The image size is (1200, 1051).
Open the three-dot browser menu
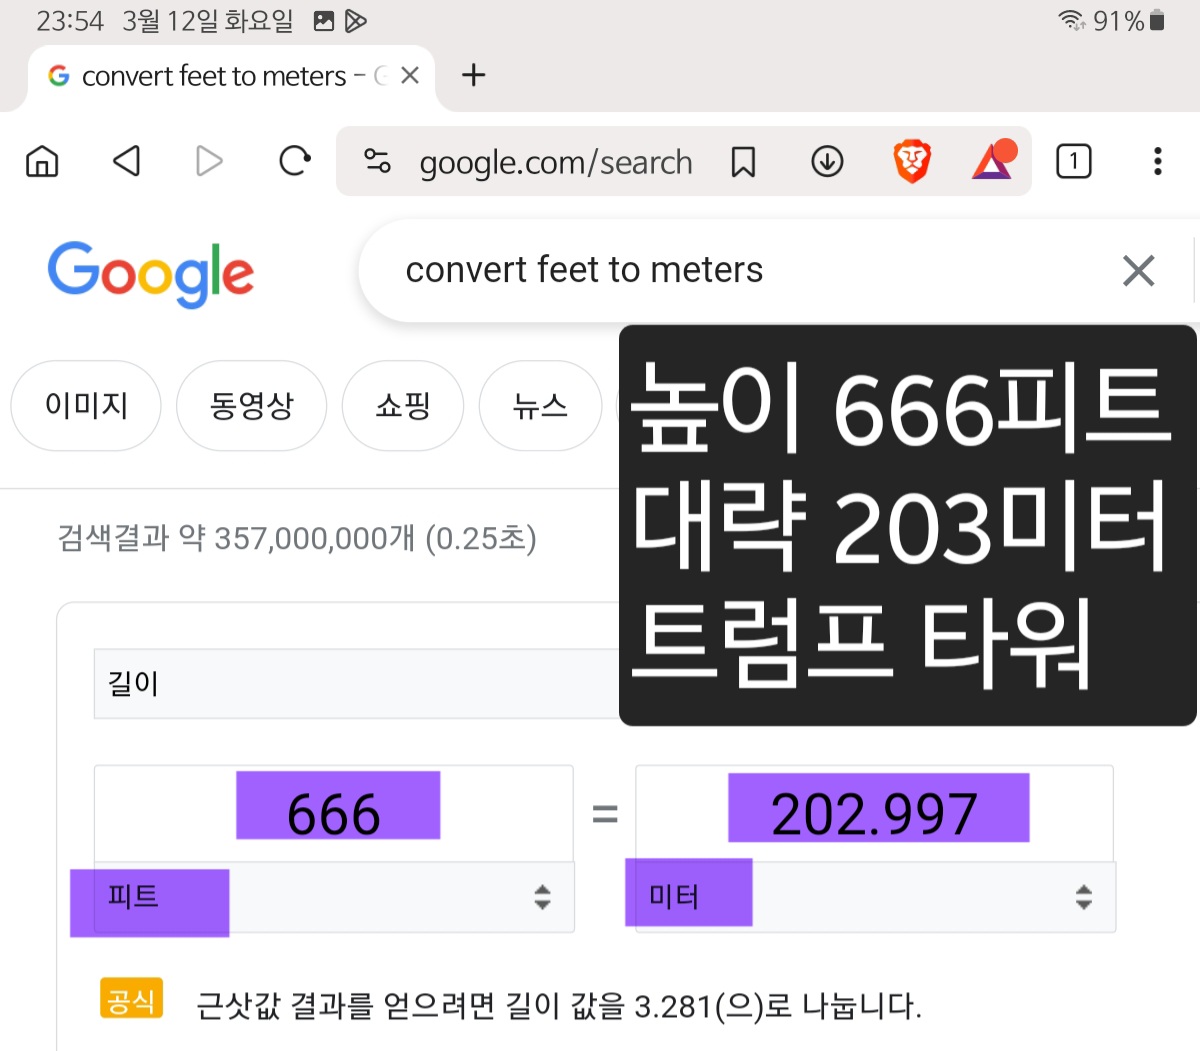pyautogui.click(x=1158, y=161)
